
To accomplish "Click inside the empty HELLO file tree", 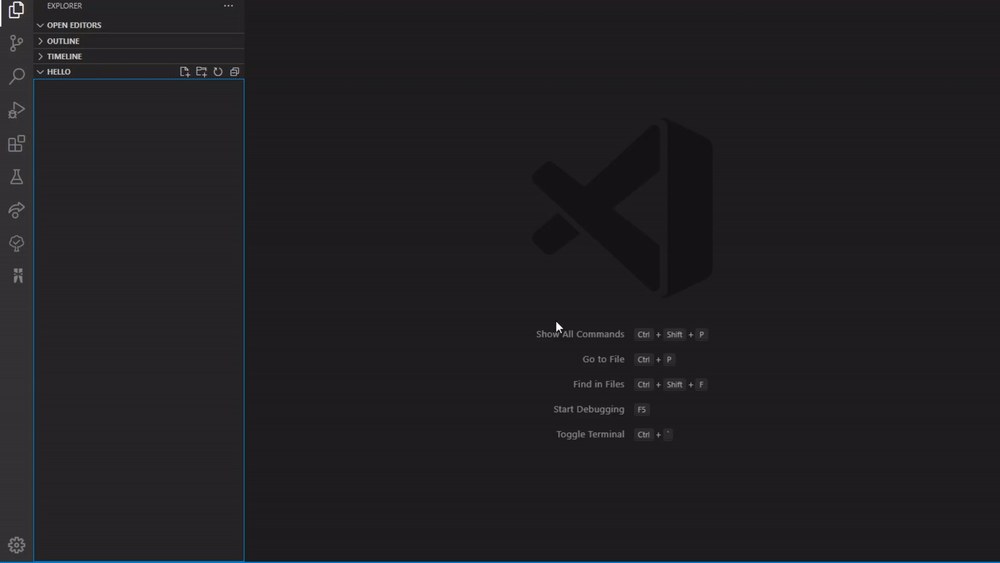I will pos(138,319).
